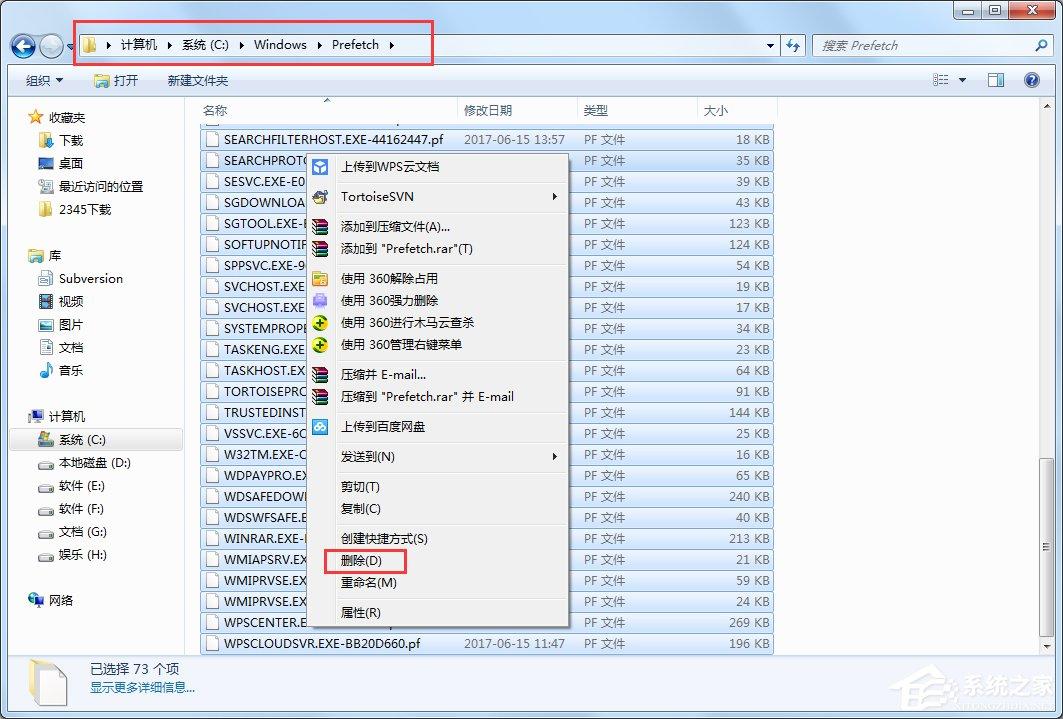1063x719 pixels.
Task: Click the 库 libraries icon
Action: [36, 255]
